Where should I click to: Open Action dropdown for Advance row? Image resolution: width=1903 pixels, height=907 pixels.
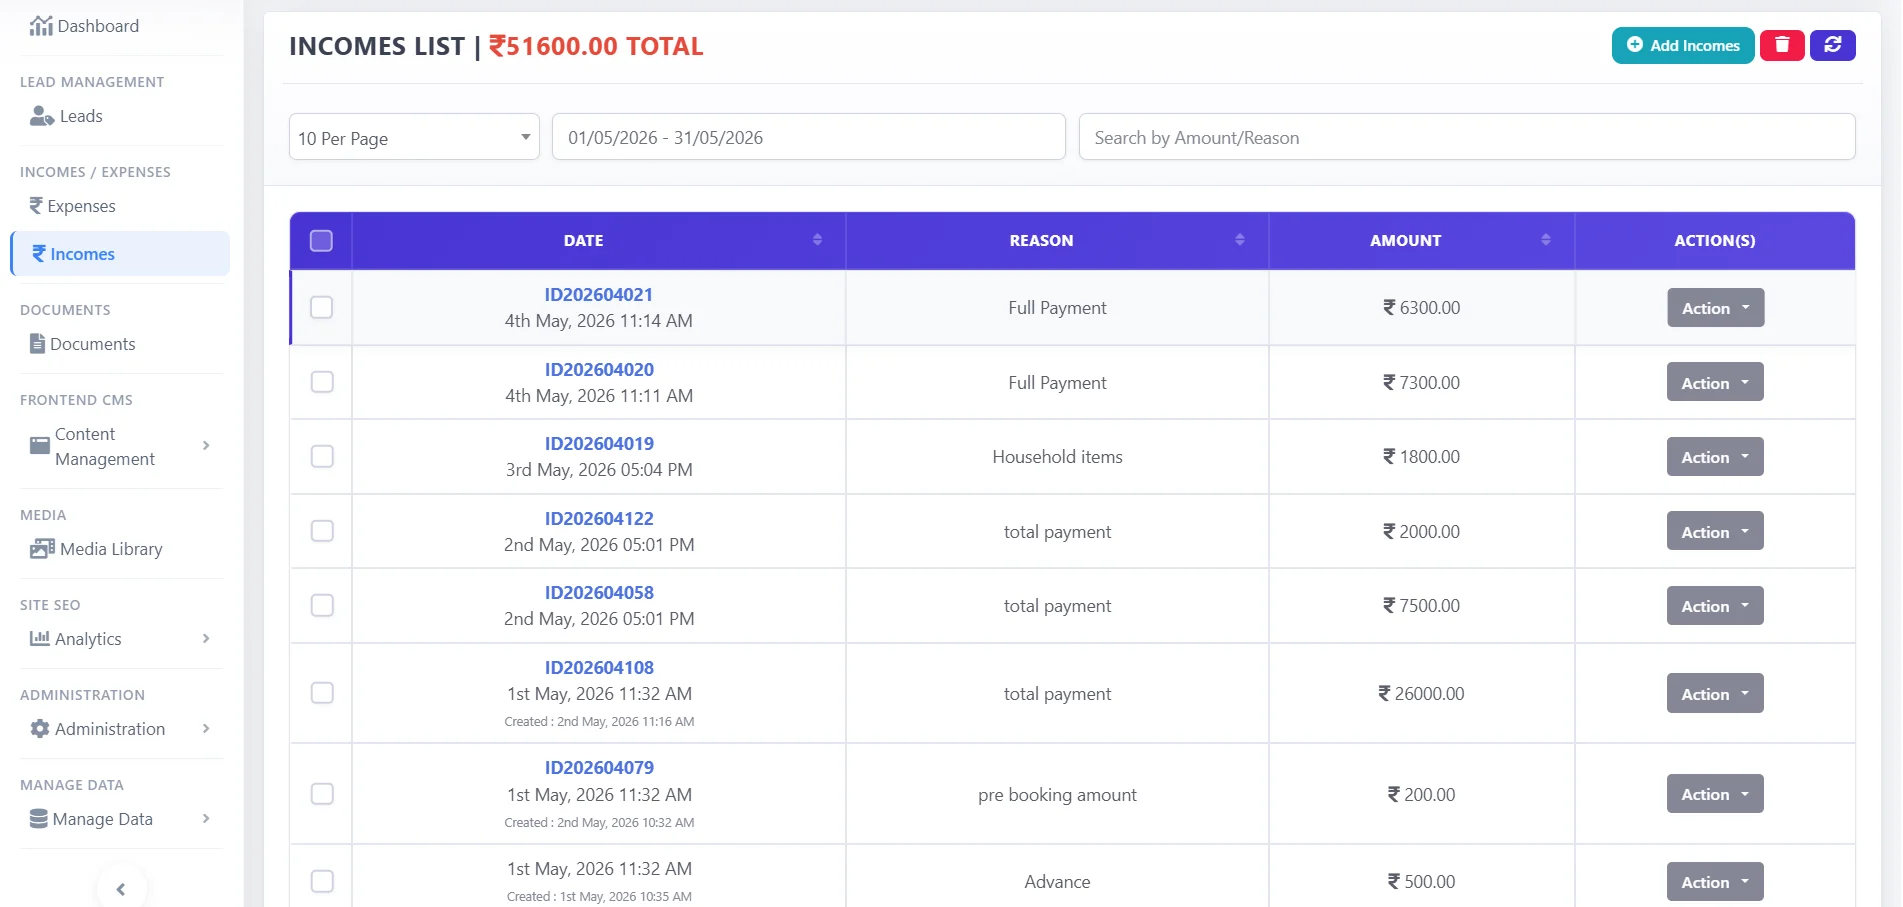(1715, 882)
